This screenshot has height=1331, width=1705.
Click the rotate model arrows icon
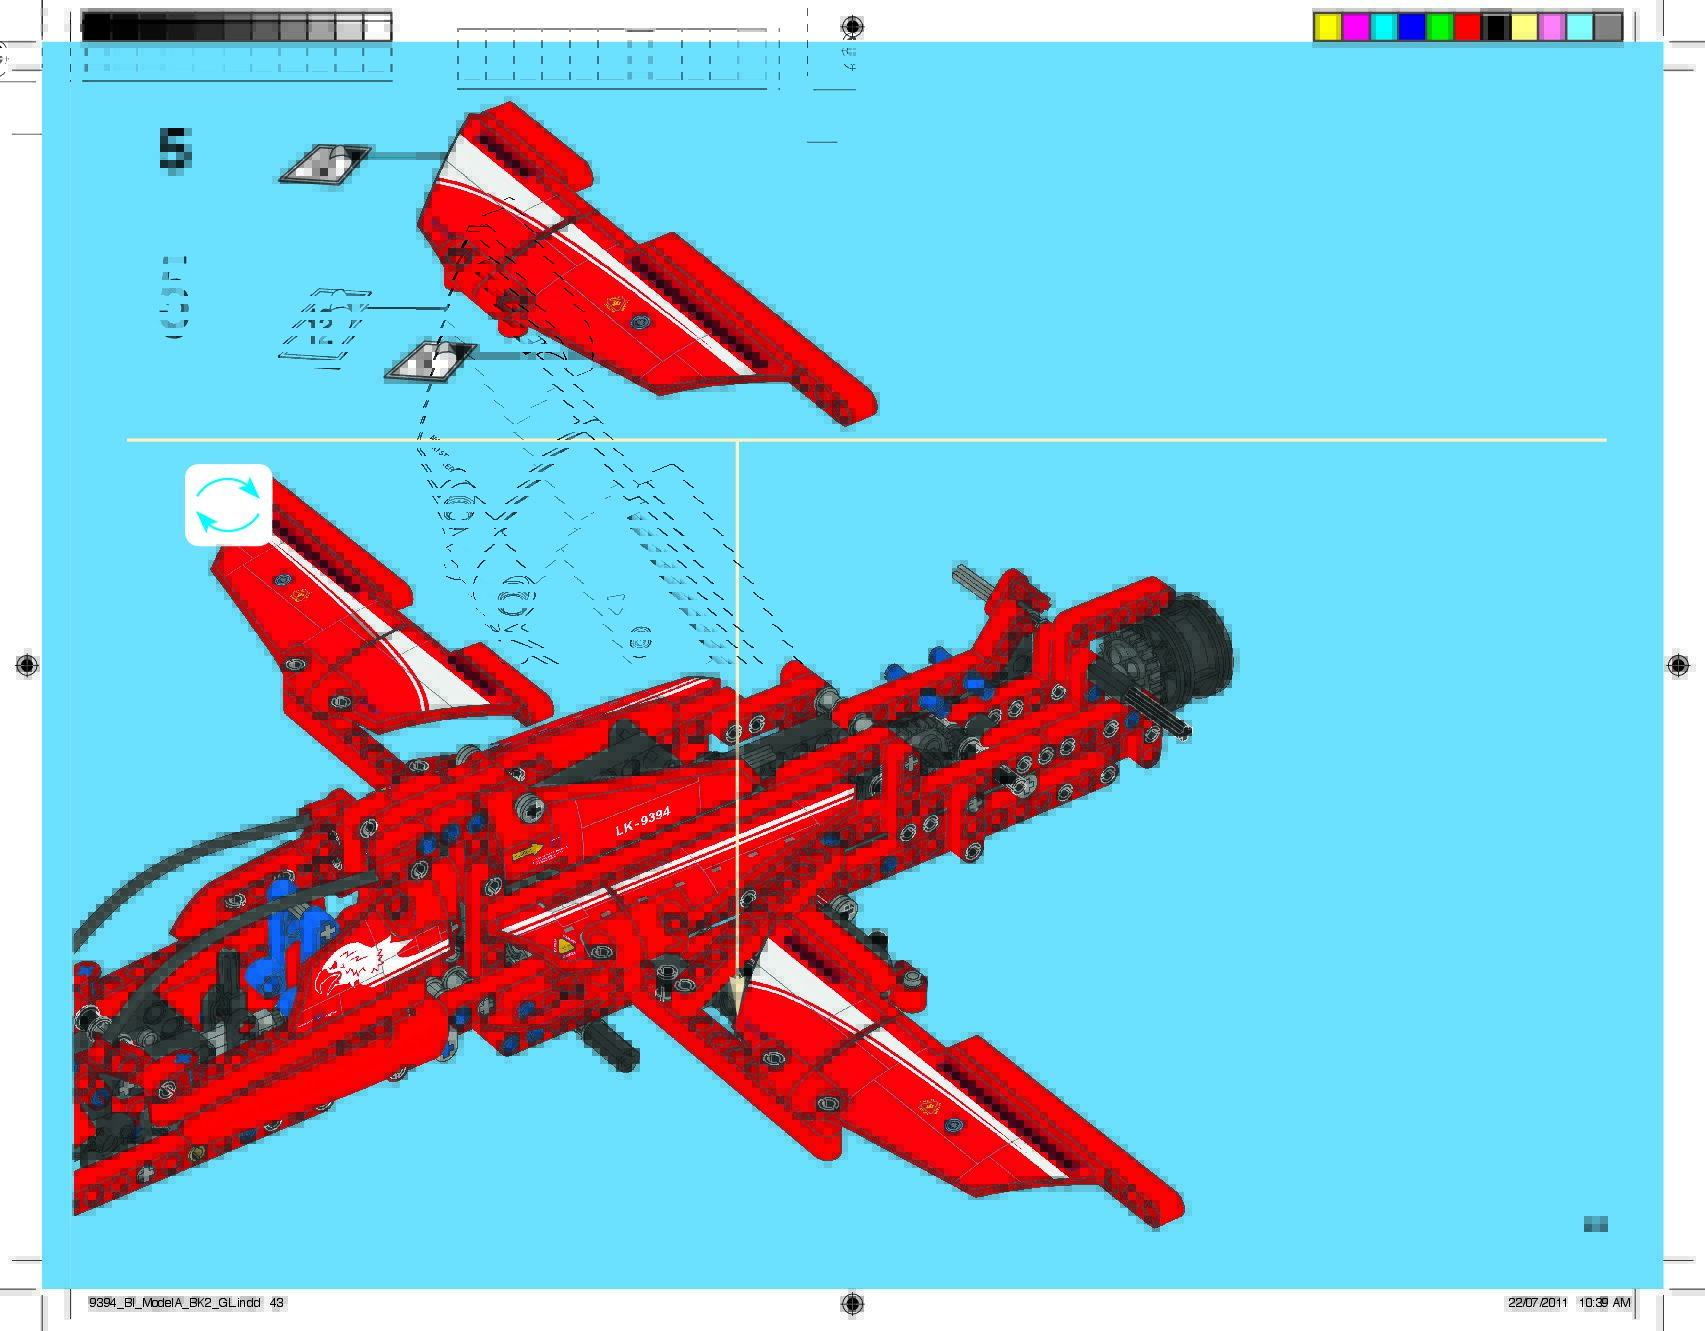click(x=228, y=505)
